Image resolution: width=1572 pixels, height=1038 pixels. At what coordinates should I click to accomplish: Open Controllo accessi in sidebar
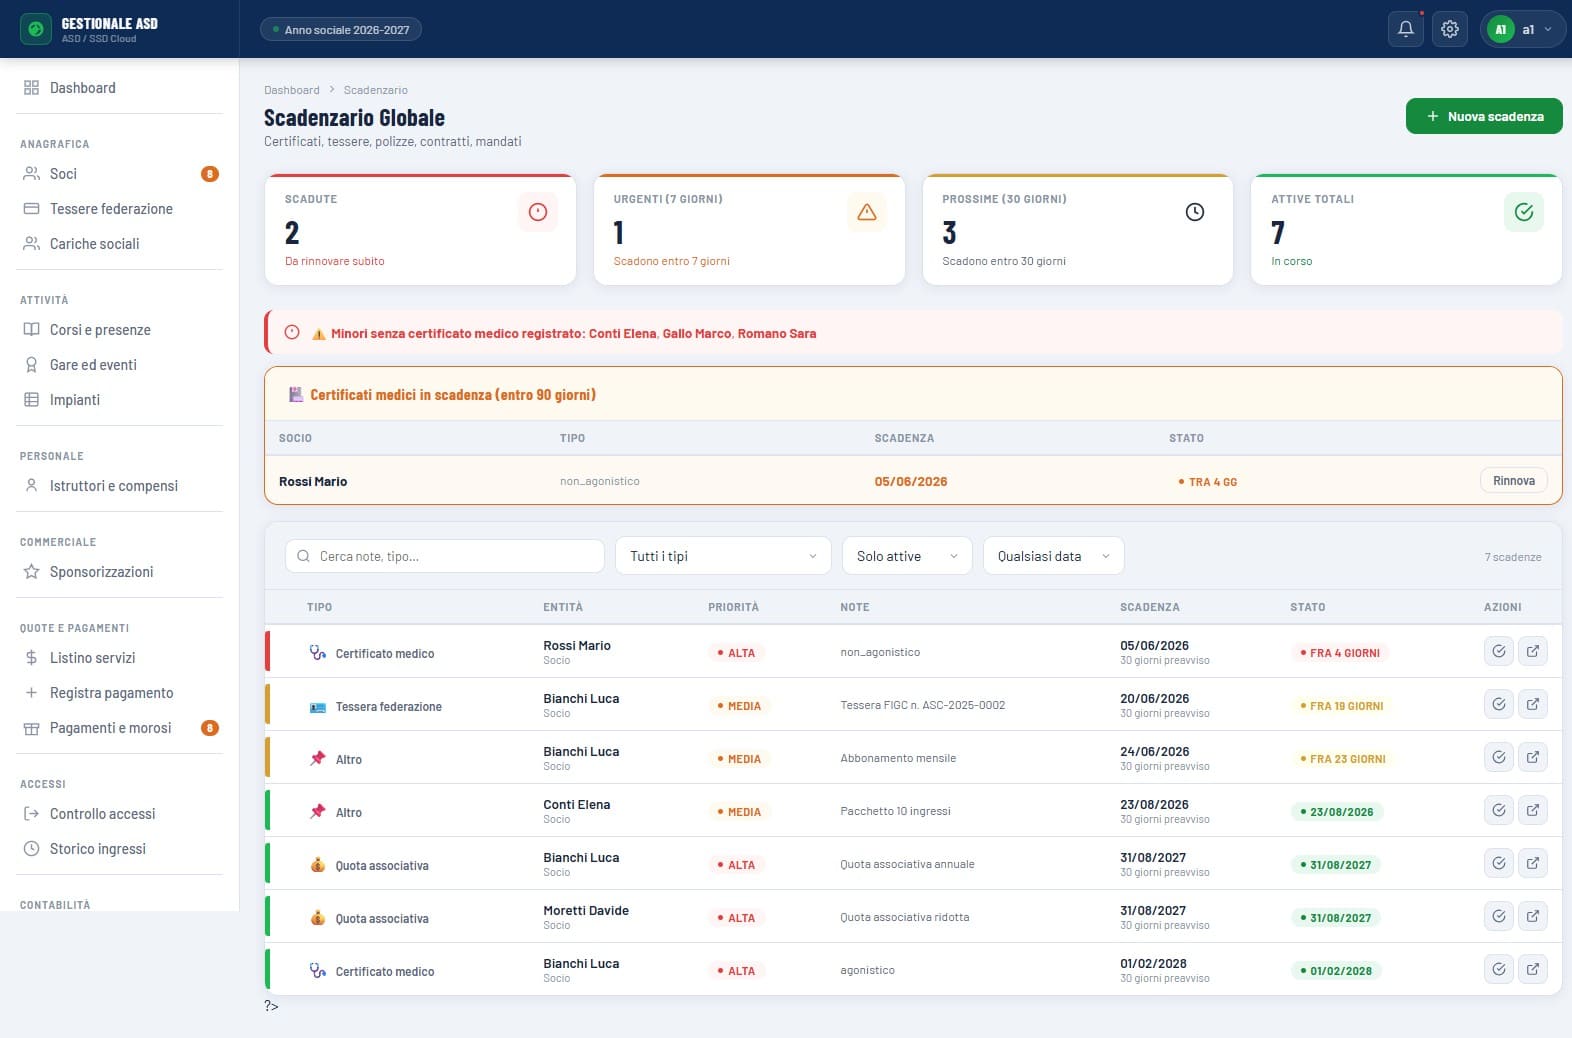(120, 814)
